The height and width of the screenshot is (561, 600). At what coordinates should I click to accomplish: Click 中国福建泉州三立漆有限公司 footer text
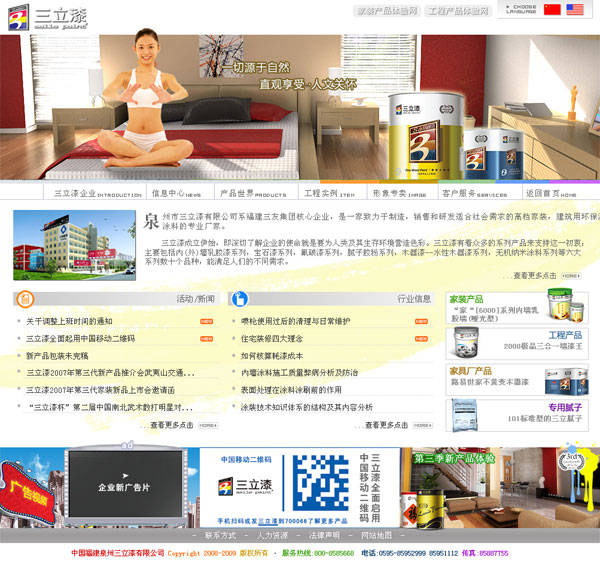(x=118, y=553)
